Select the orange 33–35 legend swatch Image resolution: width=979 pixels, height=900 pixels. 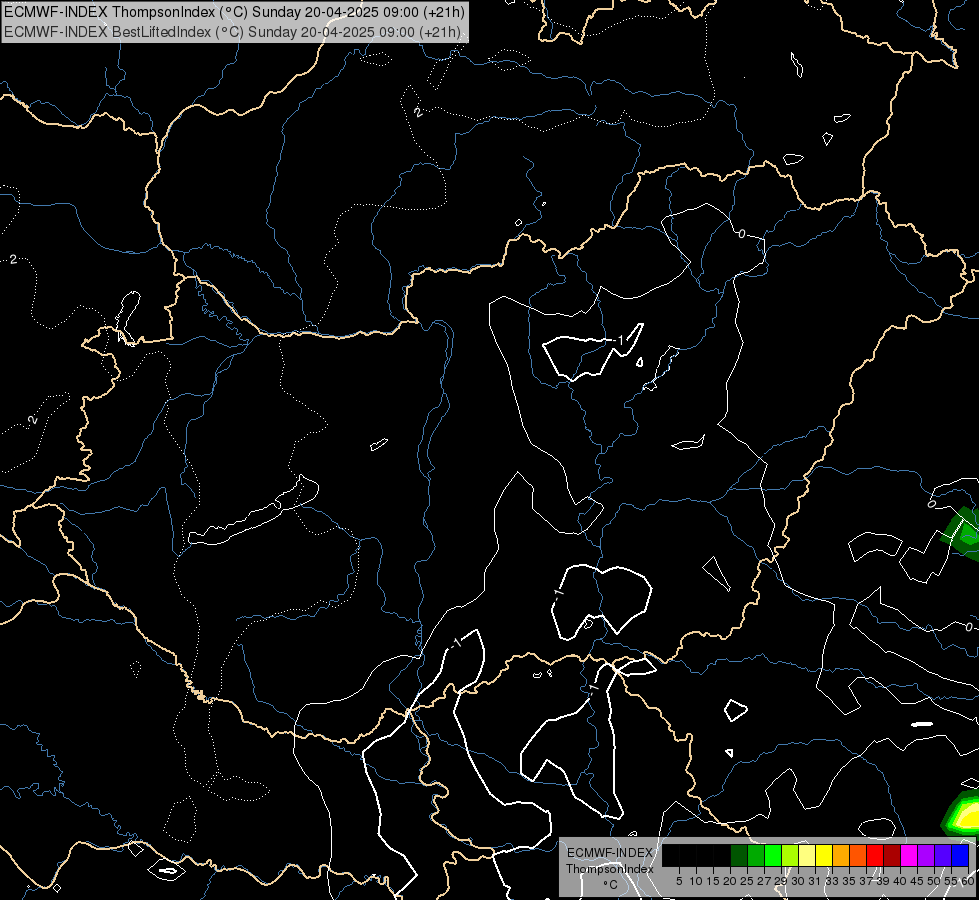[x=841, y=855]
